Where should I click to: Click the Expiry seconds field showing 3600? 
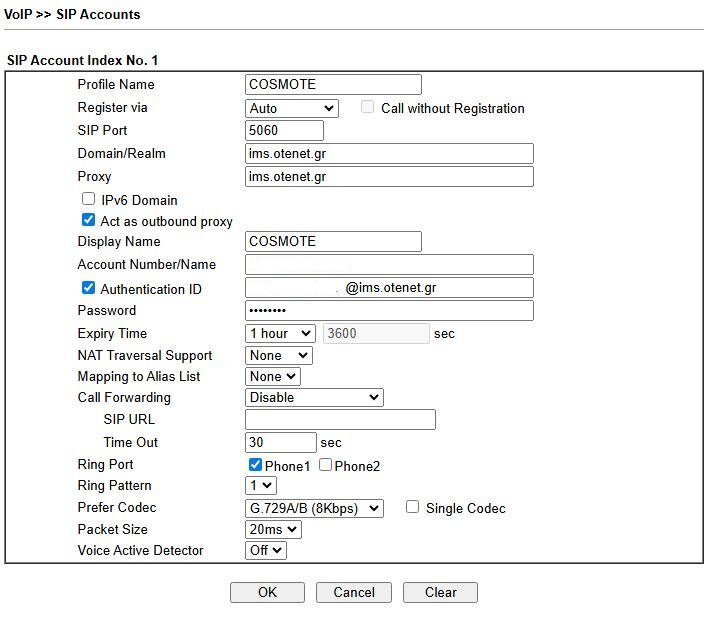pyautogui.click(x=376, y=333)
